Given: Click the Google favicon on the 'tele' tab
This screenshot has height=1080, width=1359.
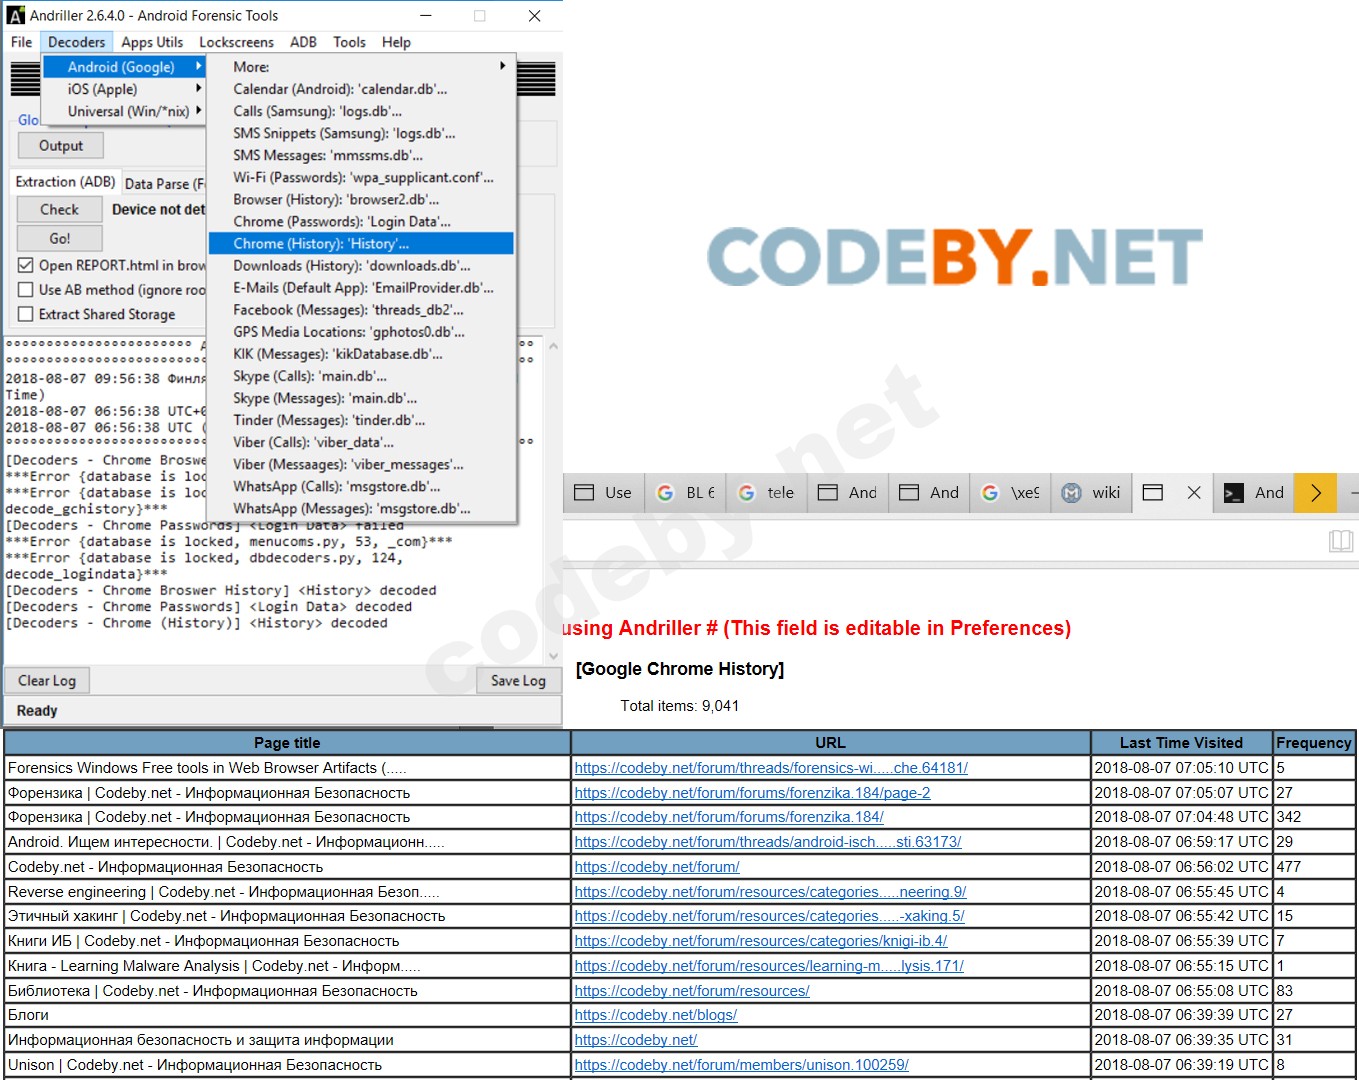Looking at the screenshot, I should 747,492.
